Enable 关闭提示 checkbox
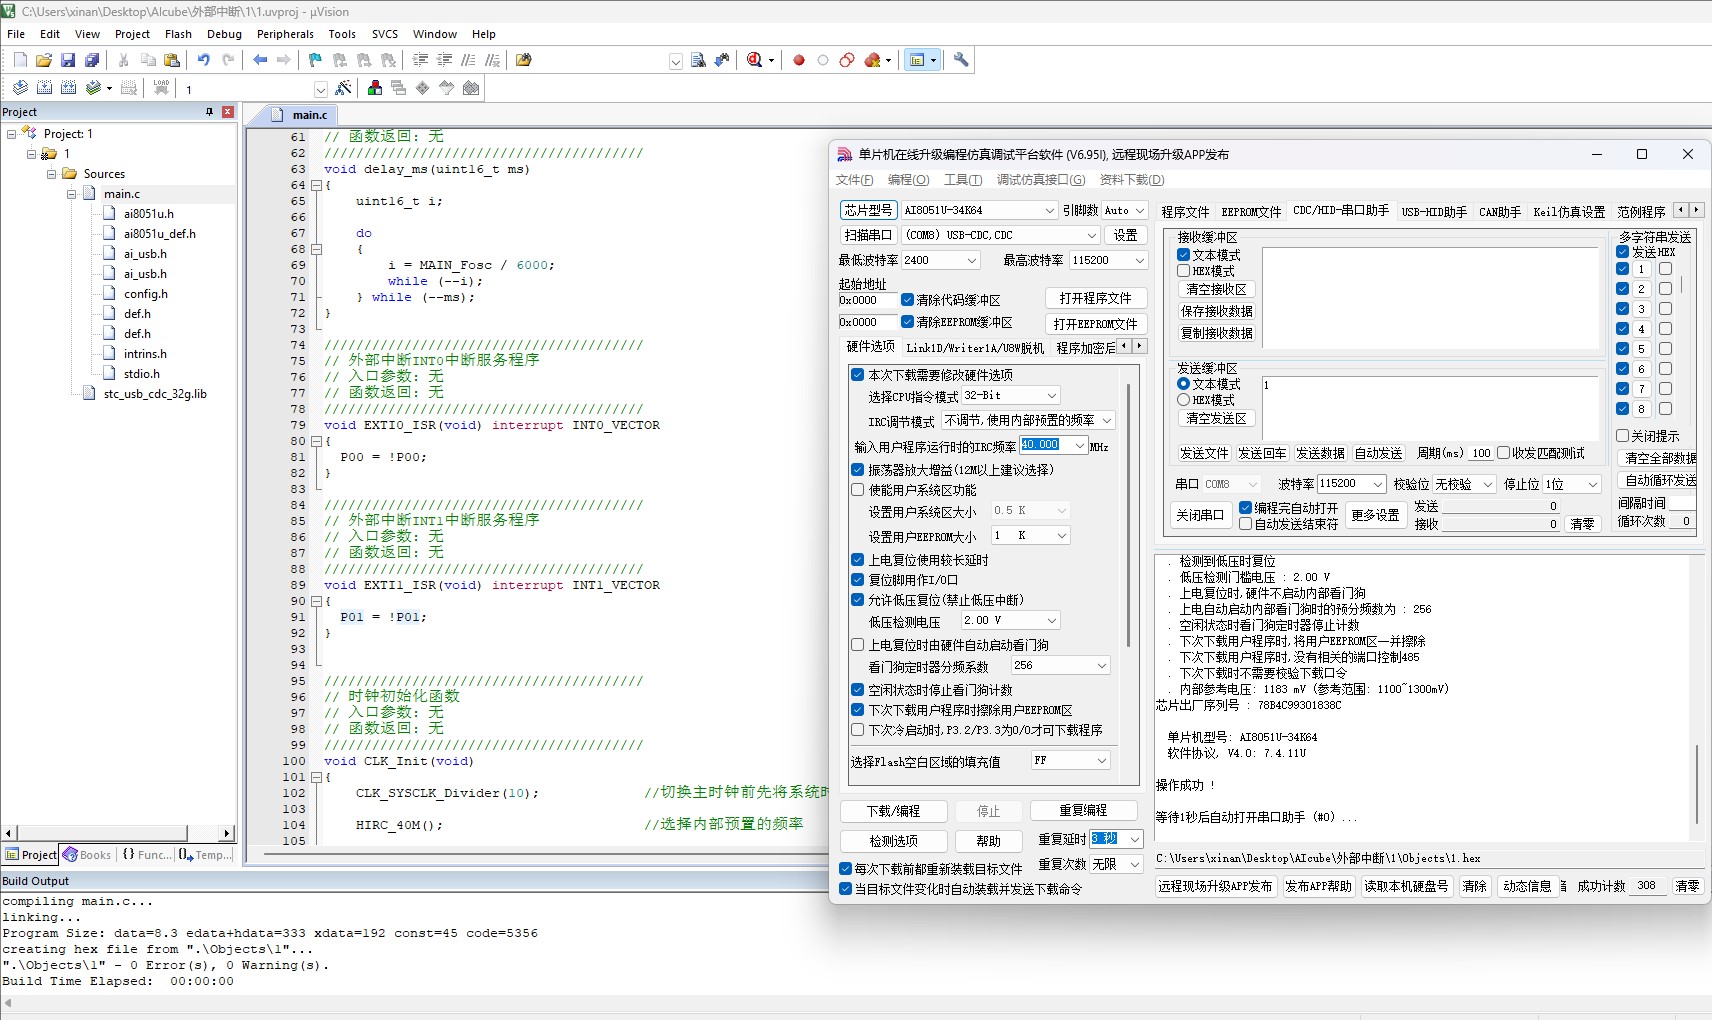 [1622, 436]
